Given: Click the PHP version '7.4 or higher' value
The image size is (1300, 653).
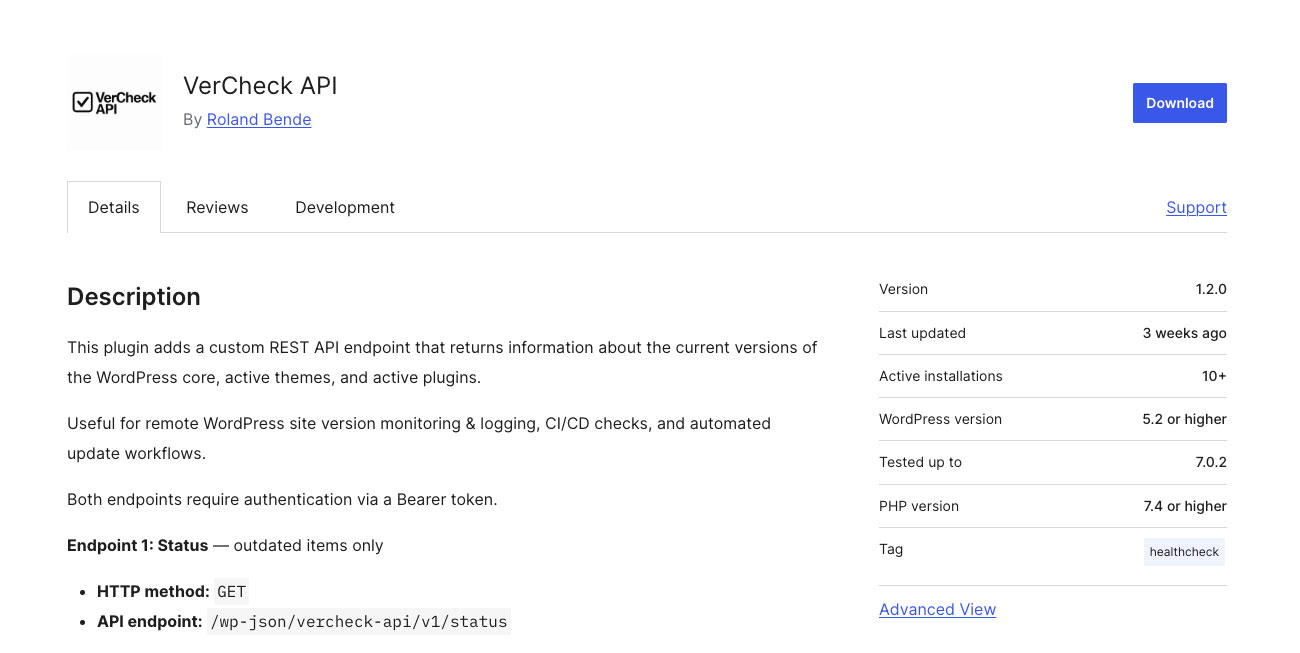Looking at the screenshot, I should click(1185, 506).
